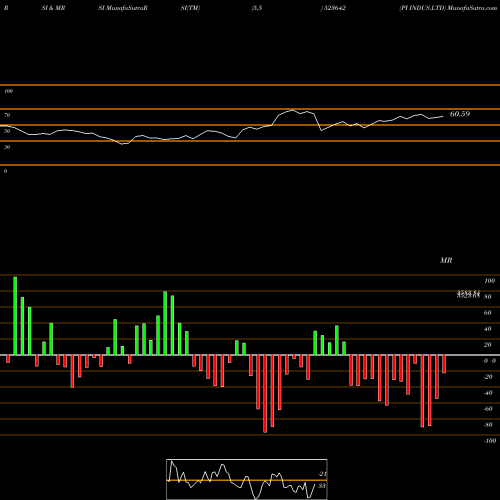Click the MR axis label -100

coord(490,441)
